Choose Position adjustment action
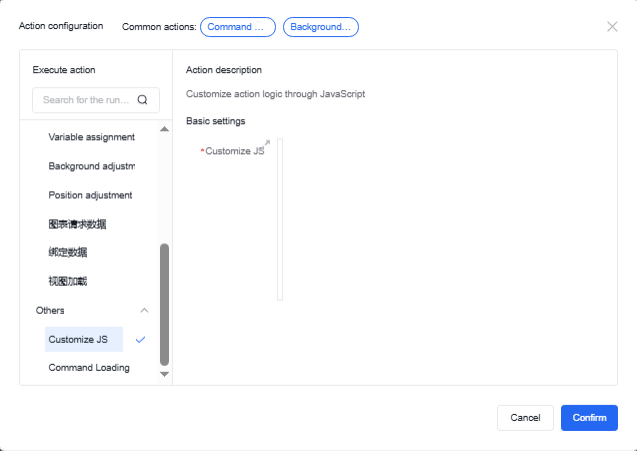 pyautogui.click(x=90, y=195)
